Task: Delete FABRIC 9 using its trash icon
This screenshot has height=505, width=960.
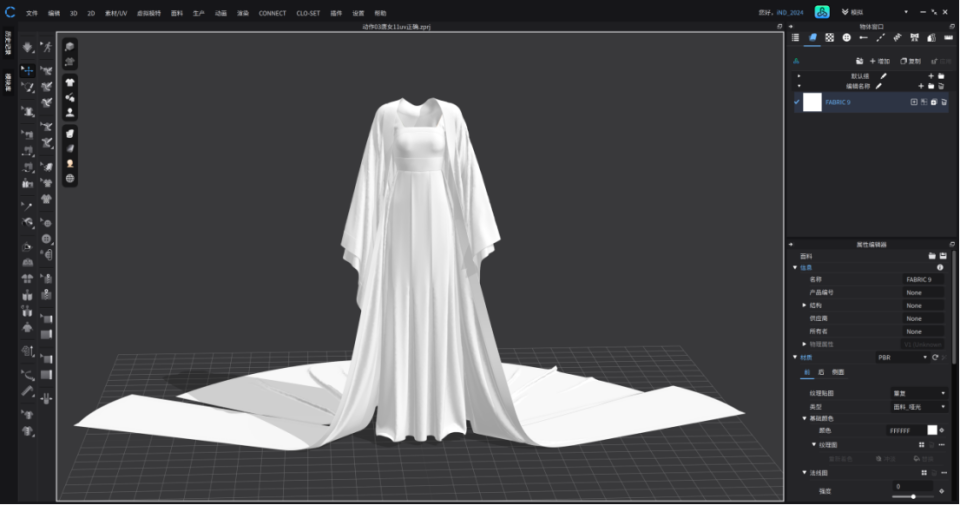Action: click(944, 102)
